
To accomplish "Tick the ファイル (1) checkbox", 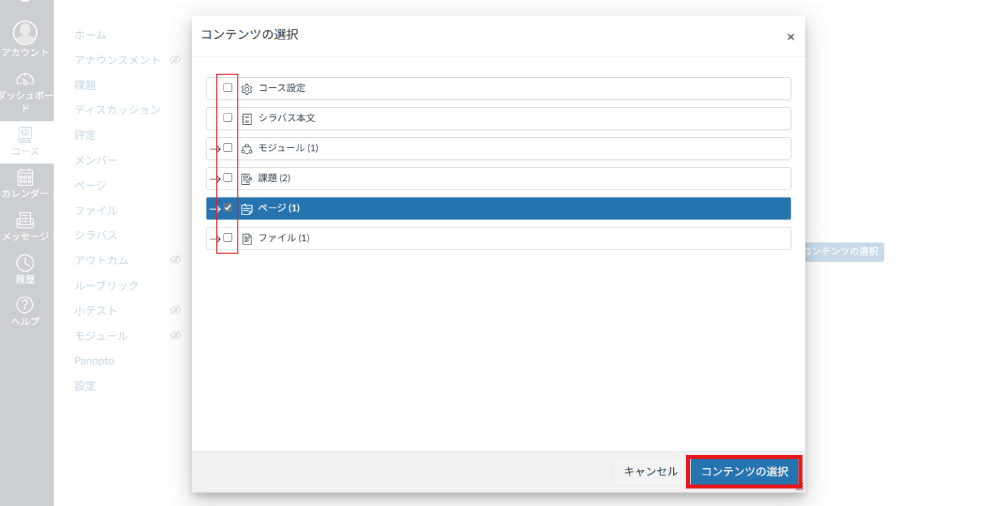I will click(228, 237).
